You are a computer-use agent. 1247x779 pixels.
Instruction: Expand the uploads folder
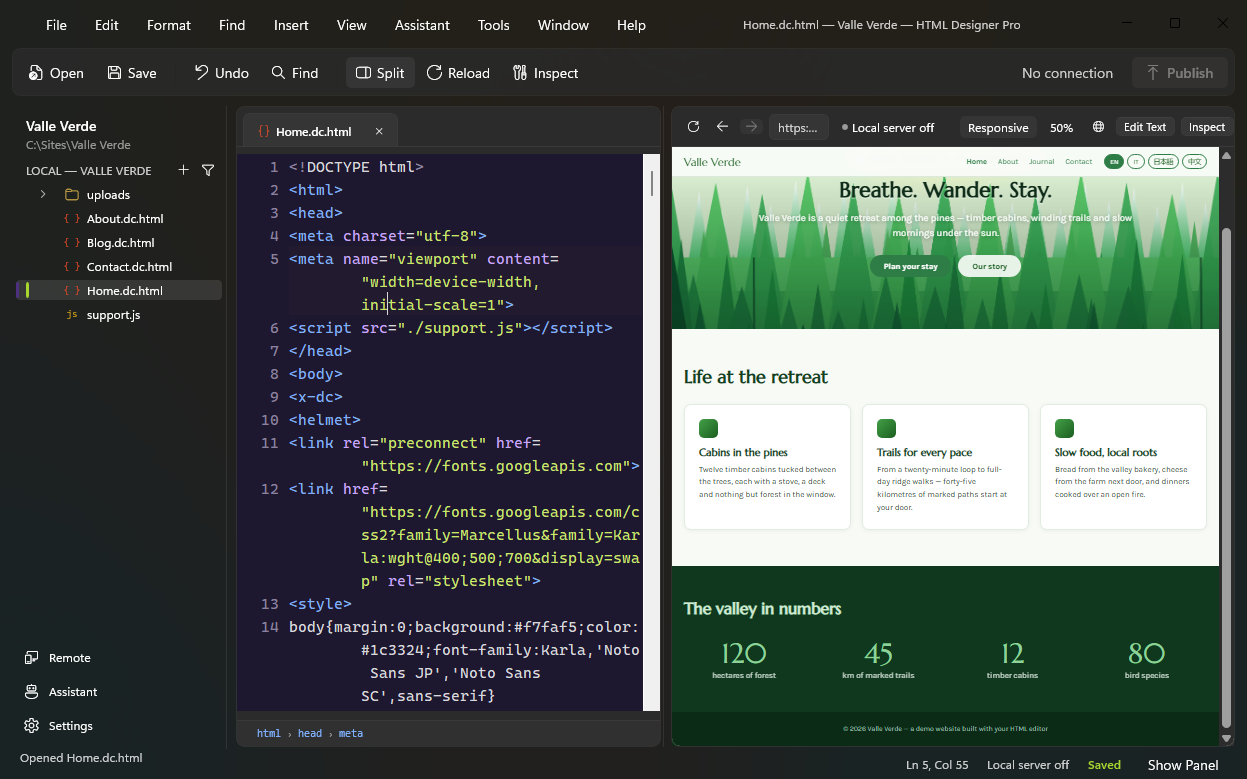(43, 194)
